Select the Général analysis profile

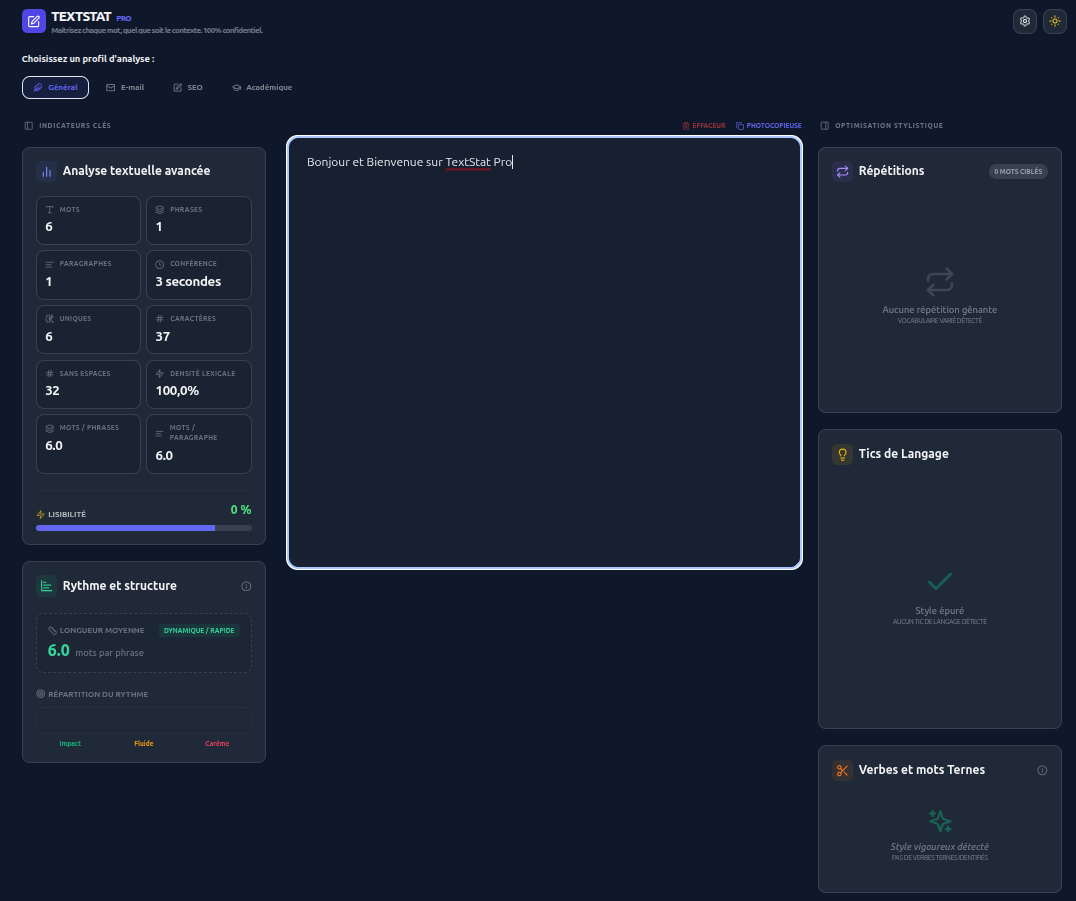pos(56,87)
